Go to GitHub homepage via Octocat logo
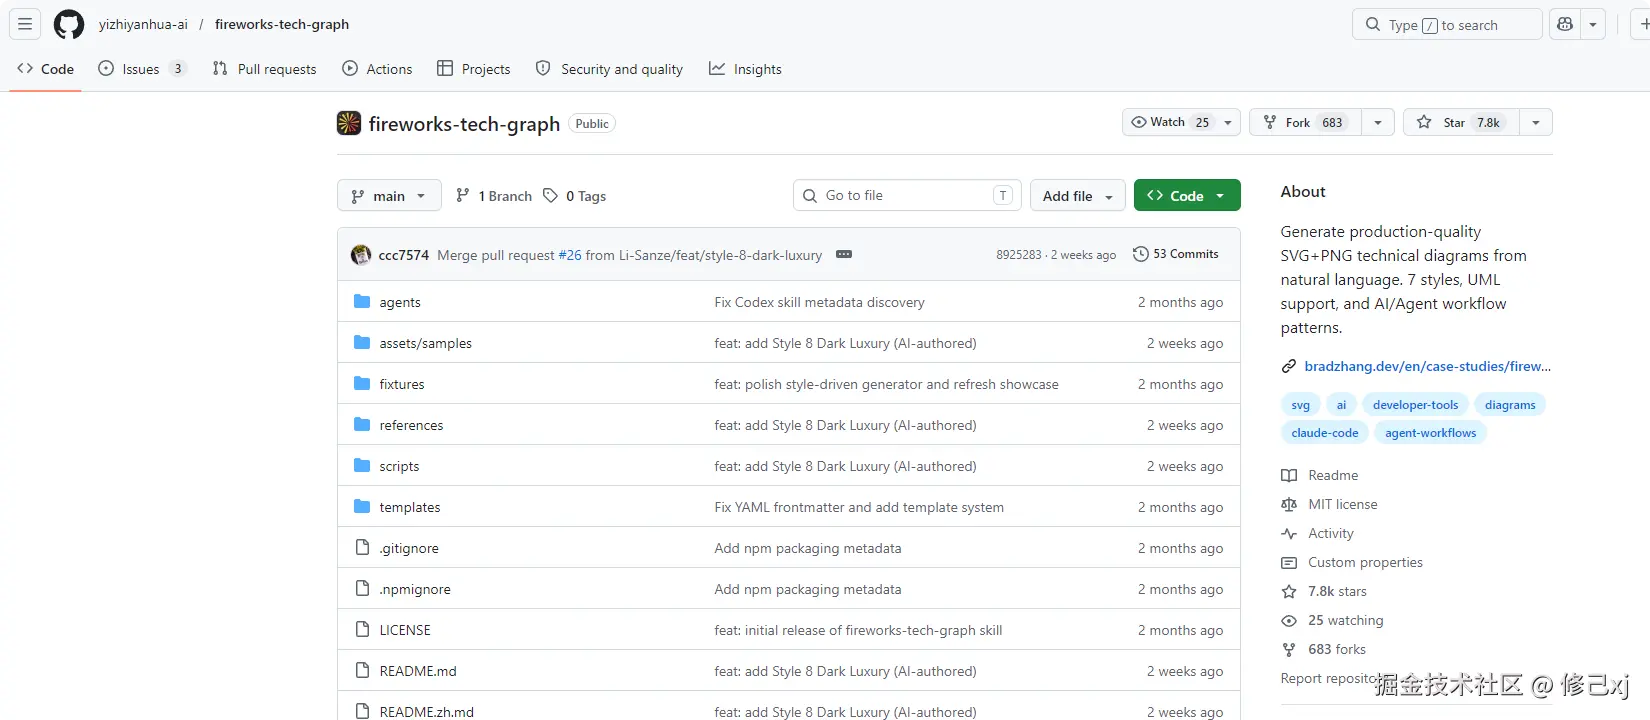This screenshot has height=720, width=1650. click(69, 24)
